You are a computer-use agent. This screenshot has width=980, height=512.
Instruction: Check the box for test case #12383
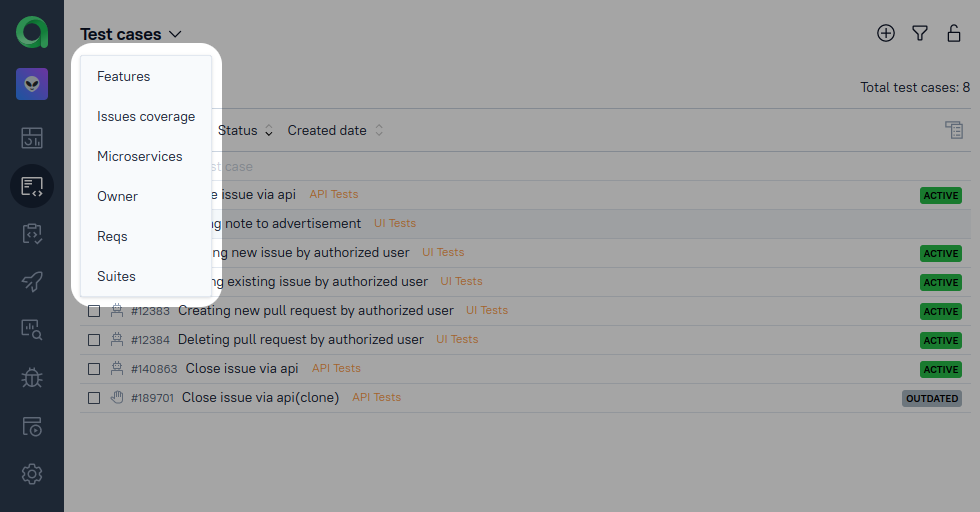click(x=94, y=311)
